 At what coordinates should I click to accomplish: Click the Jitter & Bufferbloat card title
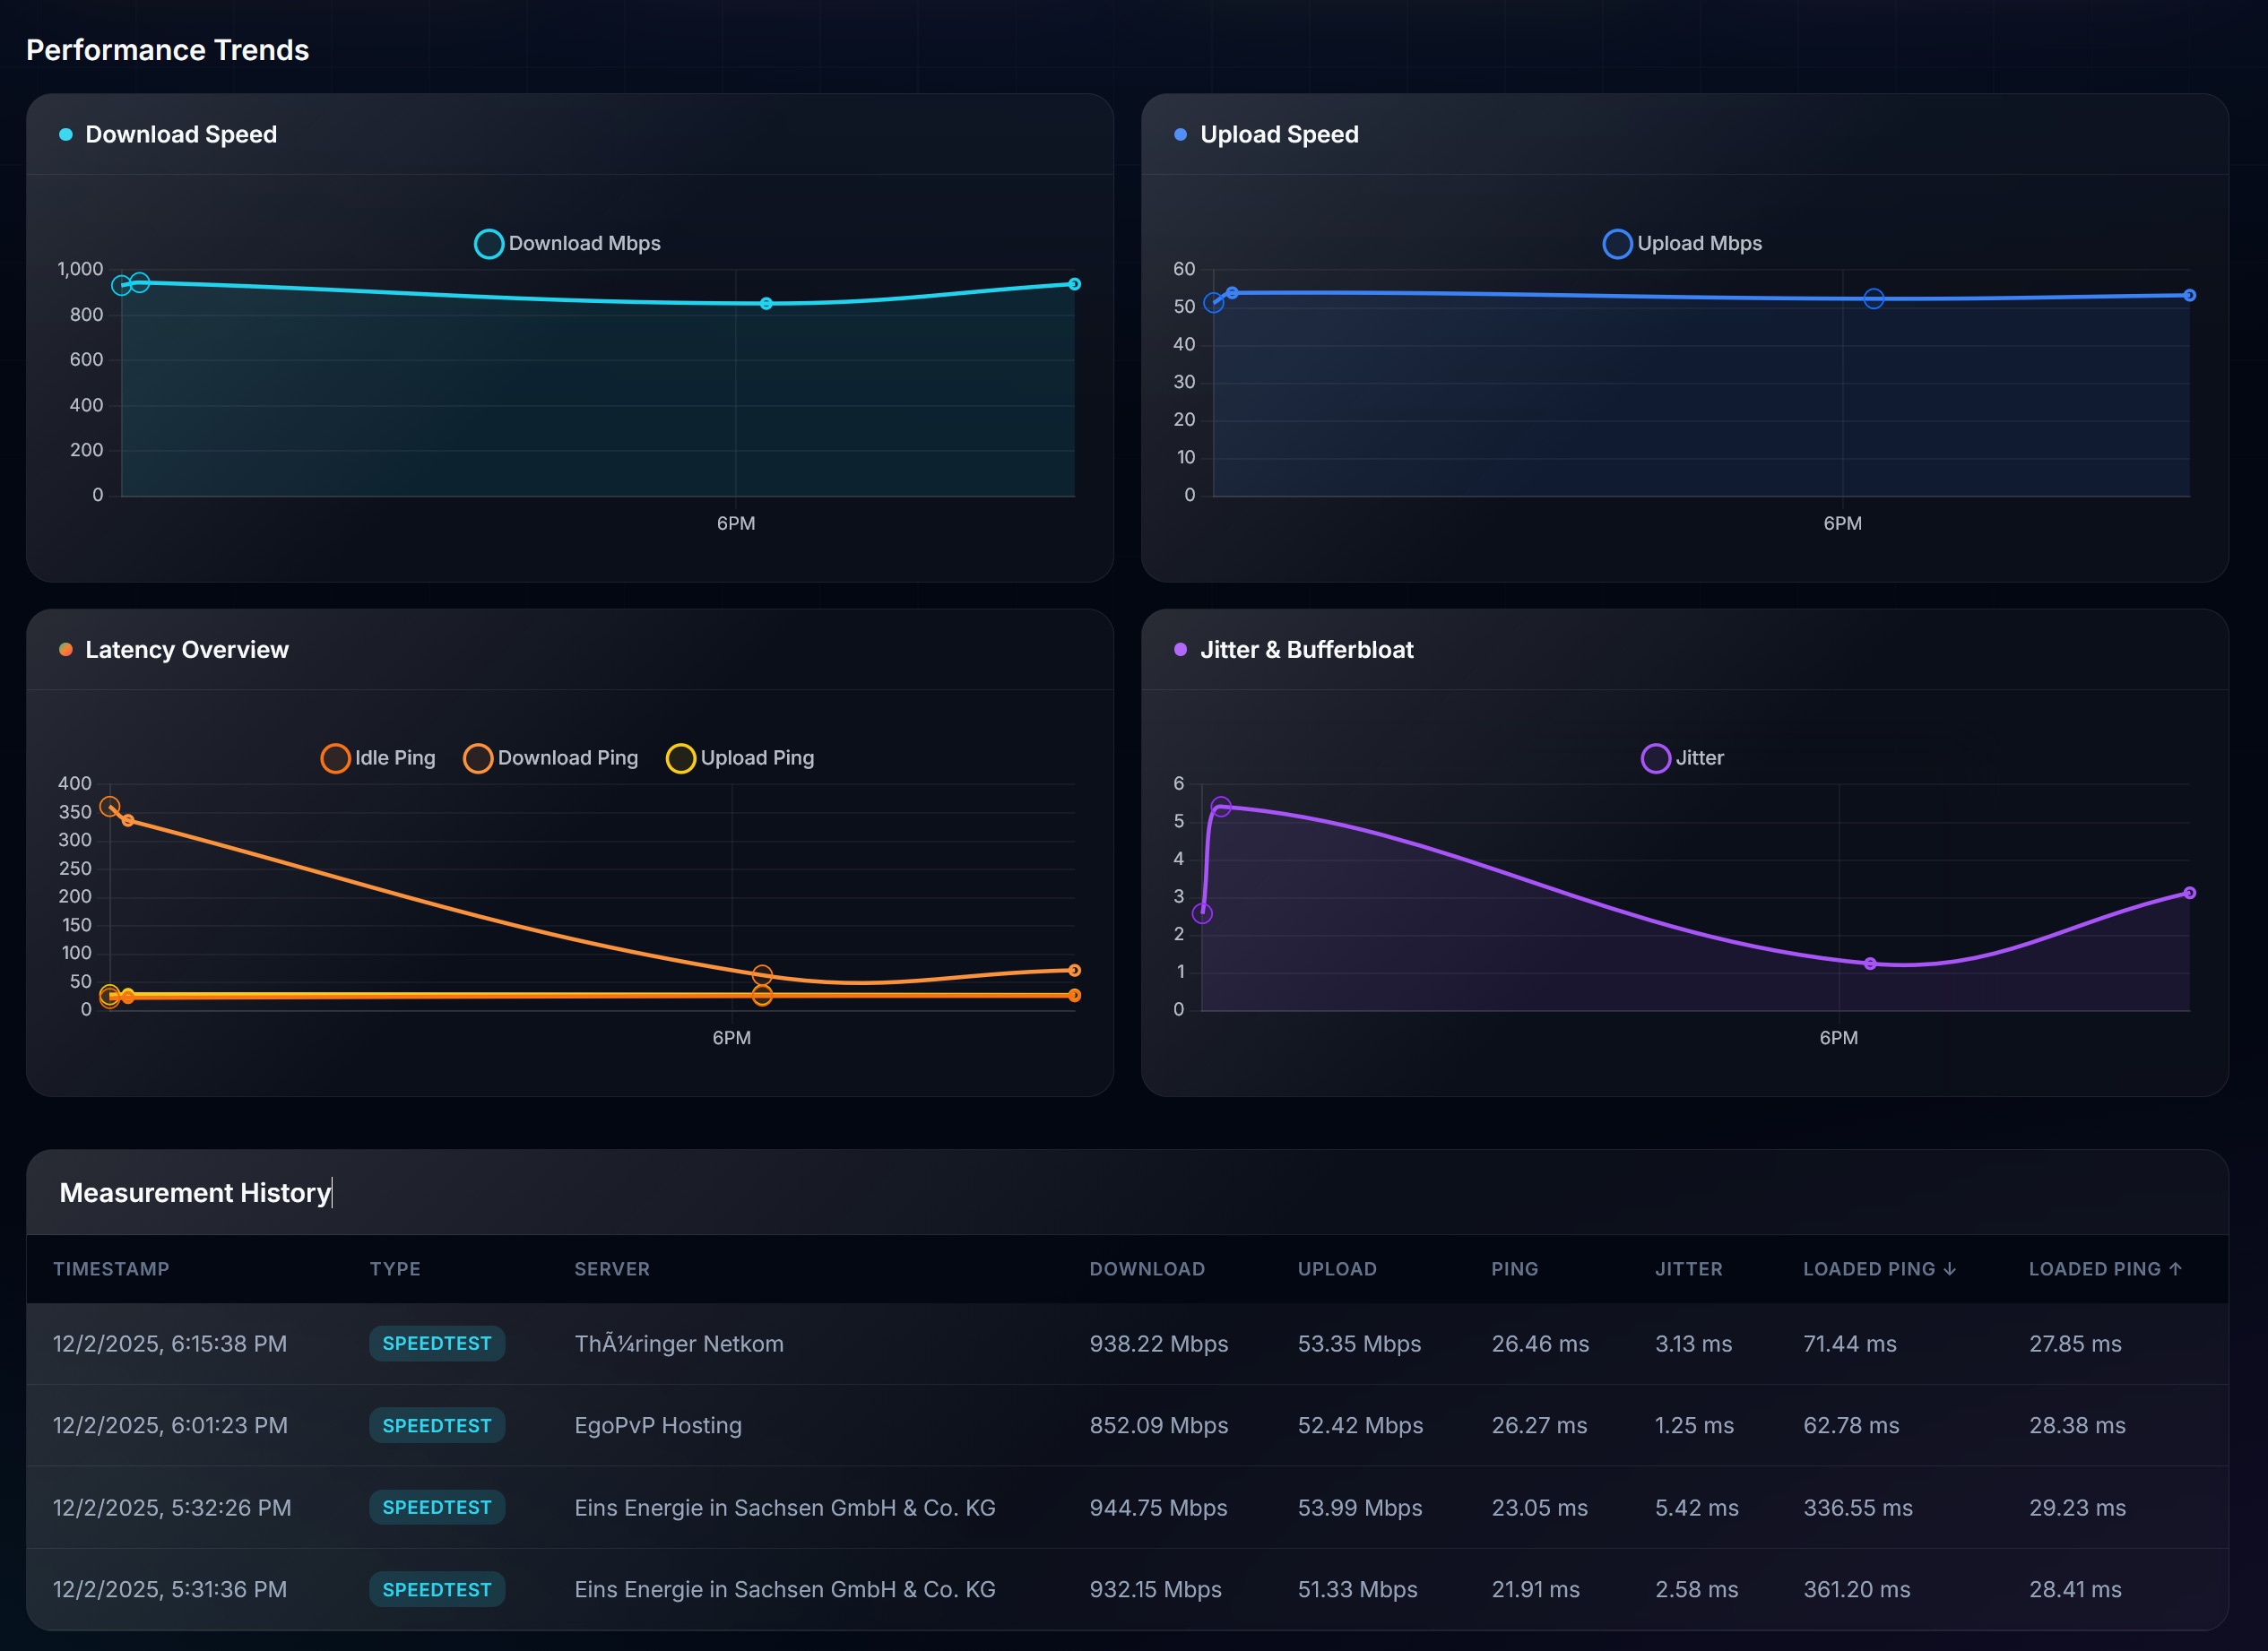click(x=1306, y=650)
